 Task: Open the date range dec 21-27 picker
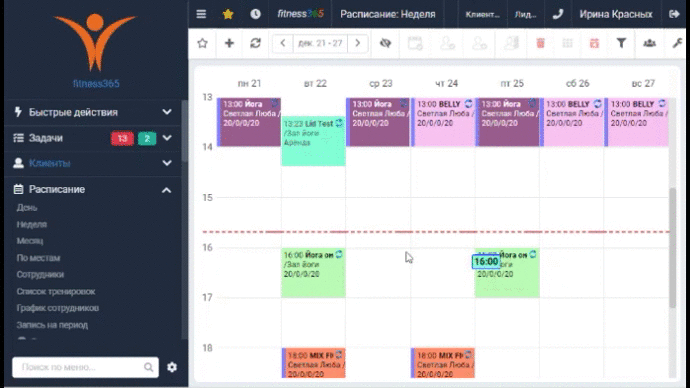click(x=320, y=43)
